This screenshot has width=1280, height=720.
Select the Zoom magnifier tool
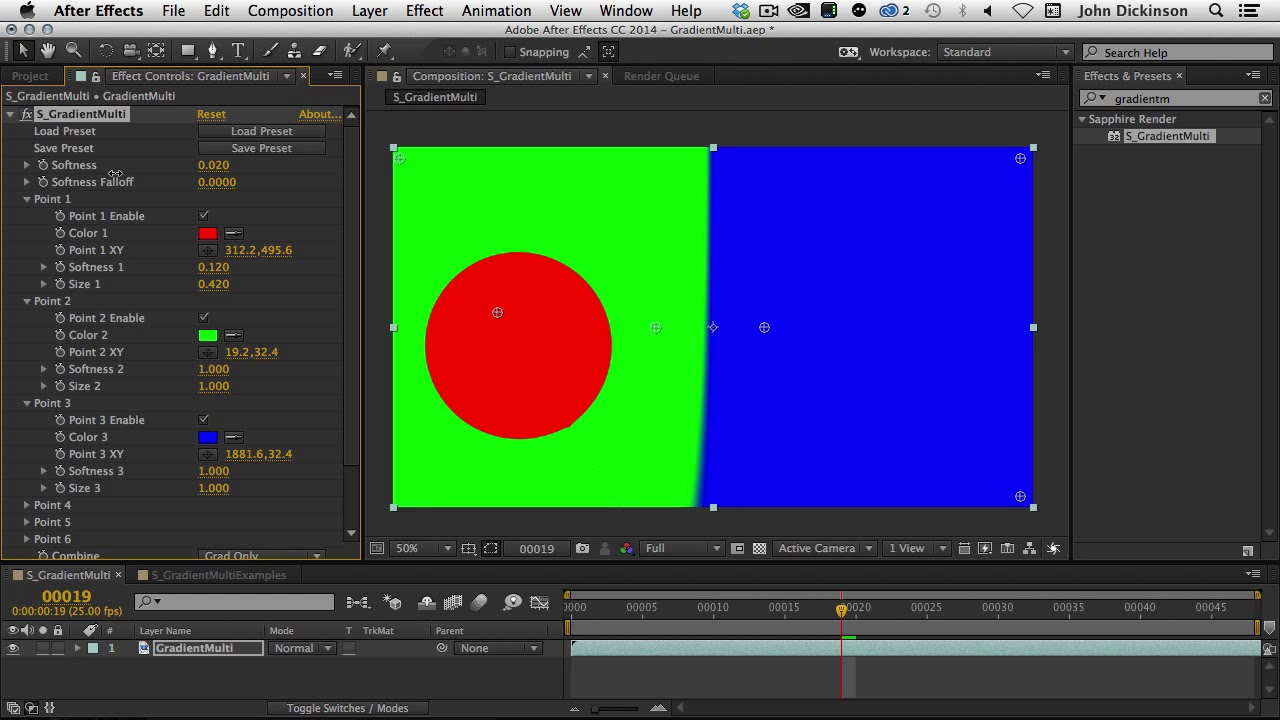pyautogui.click(x=73, y=50)
